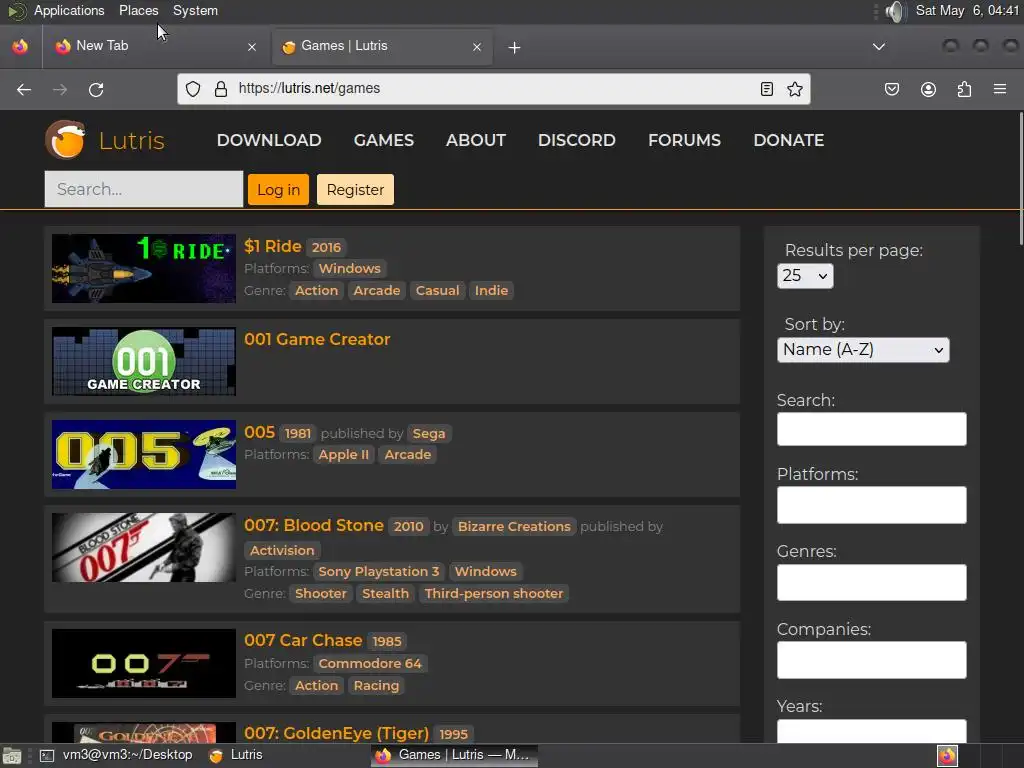Click the Platforms filter field
The width and height of the screenshot is (1024, 768).
click(x=871, y=505)
